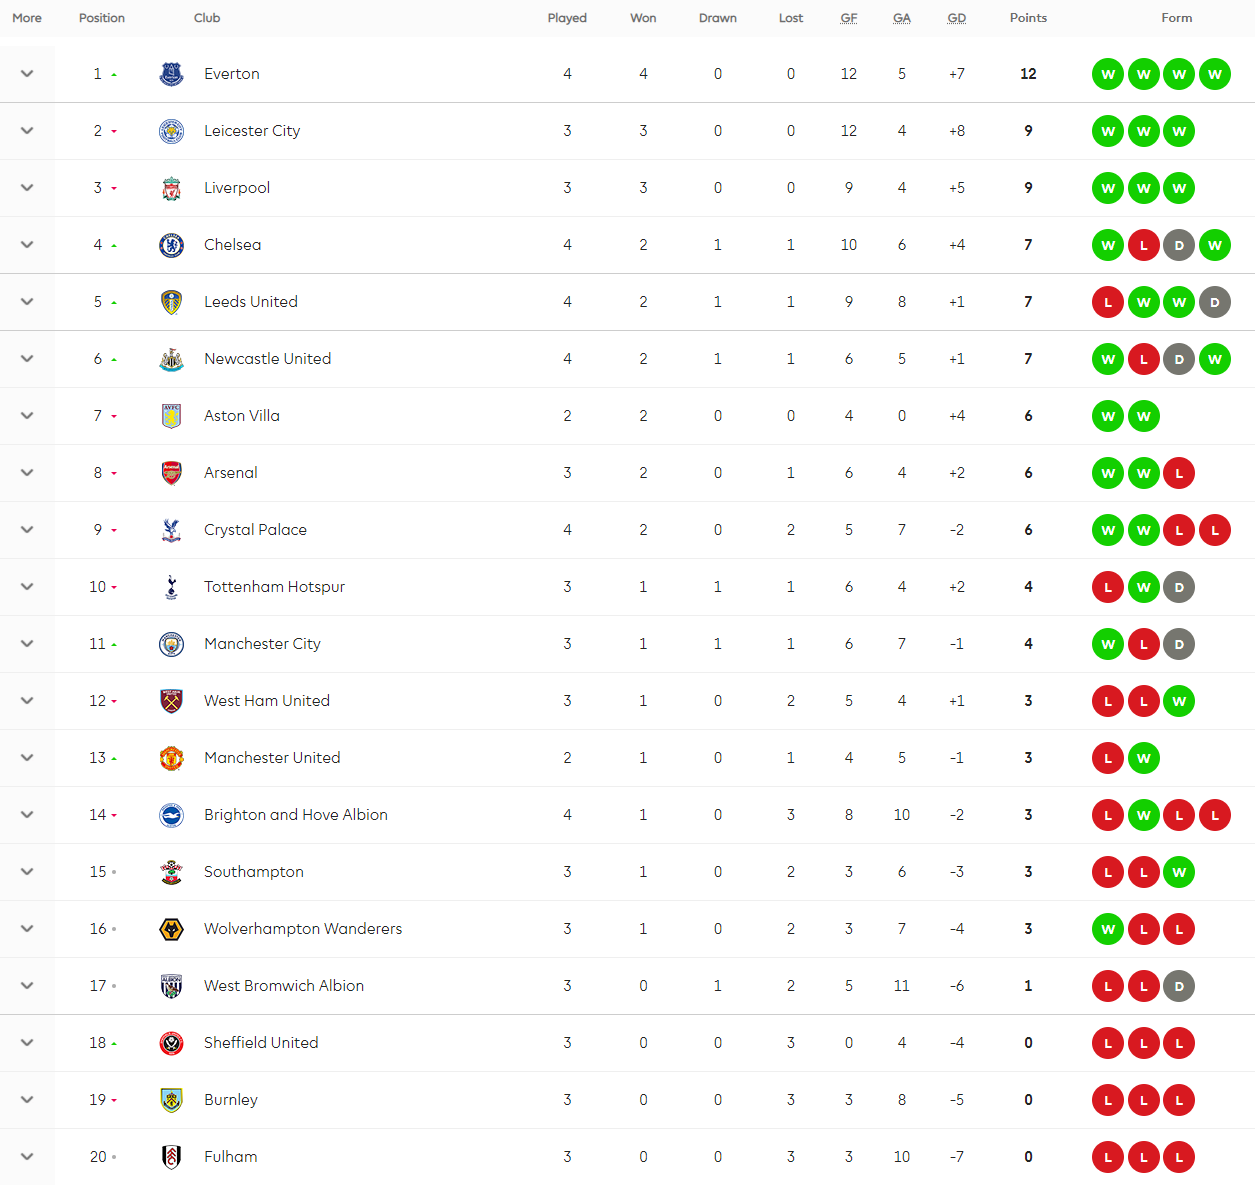Click the Fulham club crest

172,1157
